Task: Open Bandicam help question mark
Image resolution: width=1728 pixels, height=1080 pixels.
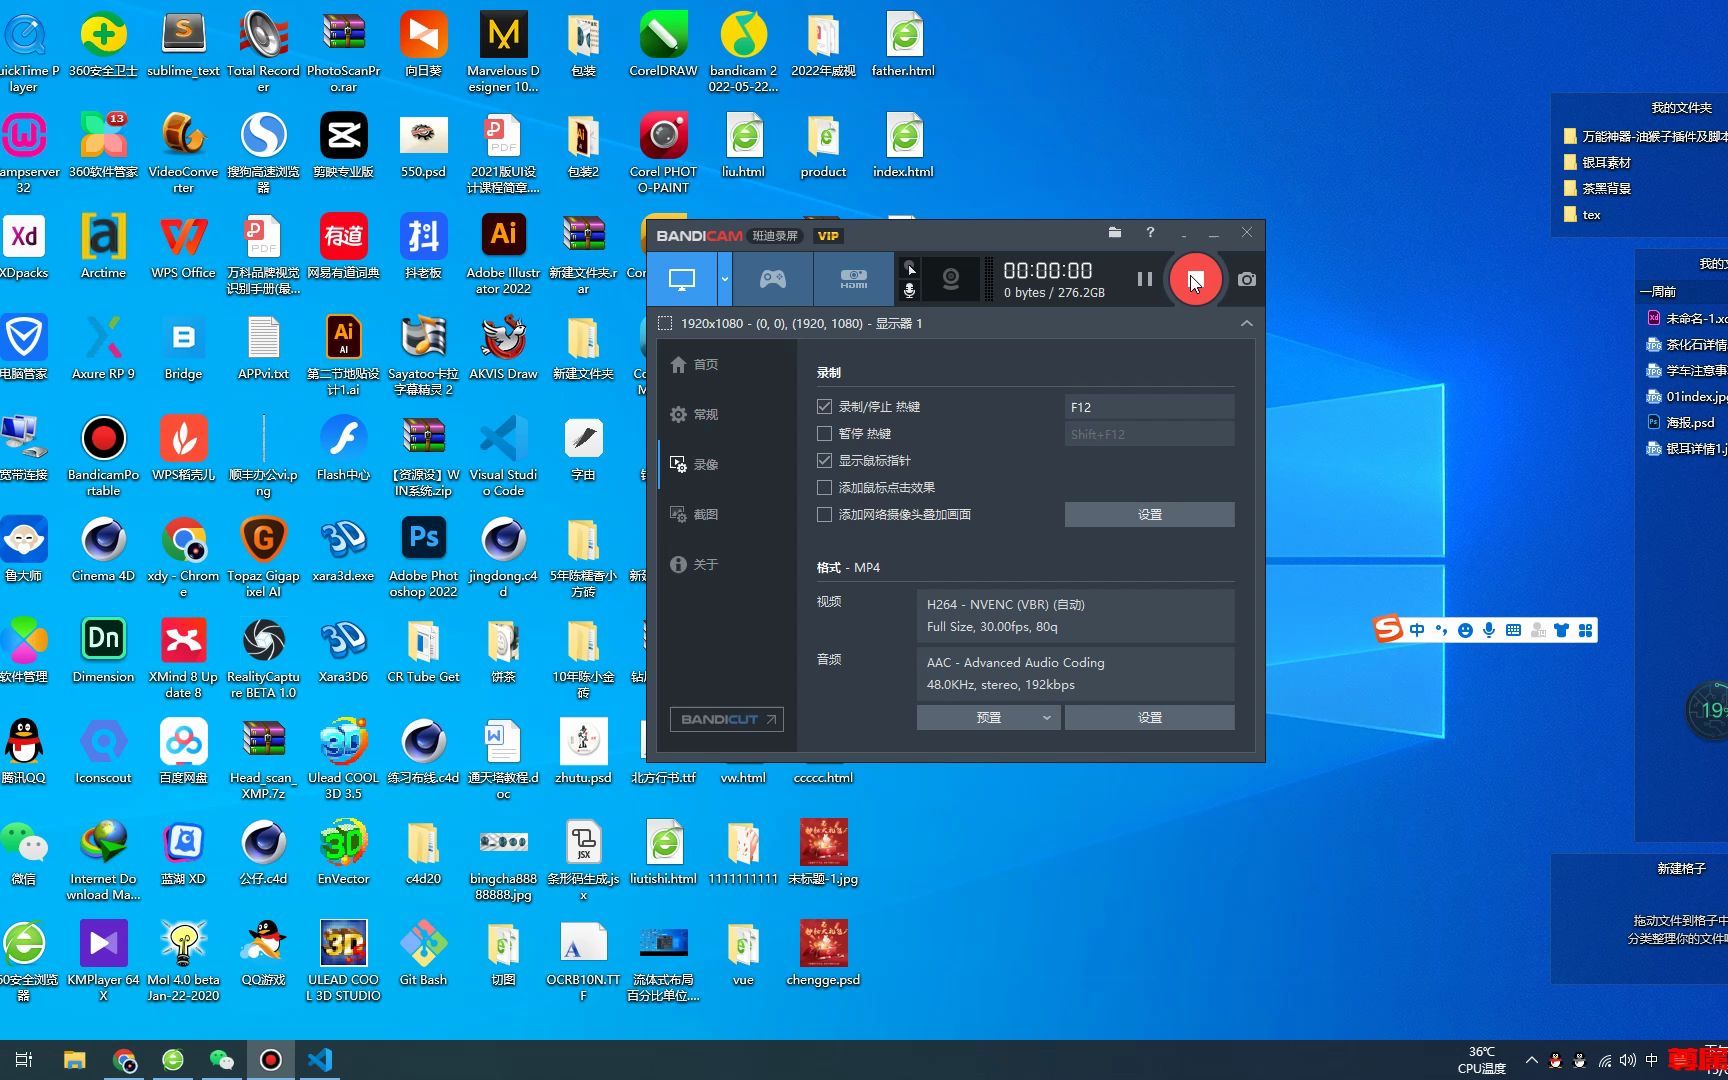Action: pos(1150,232)
